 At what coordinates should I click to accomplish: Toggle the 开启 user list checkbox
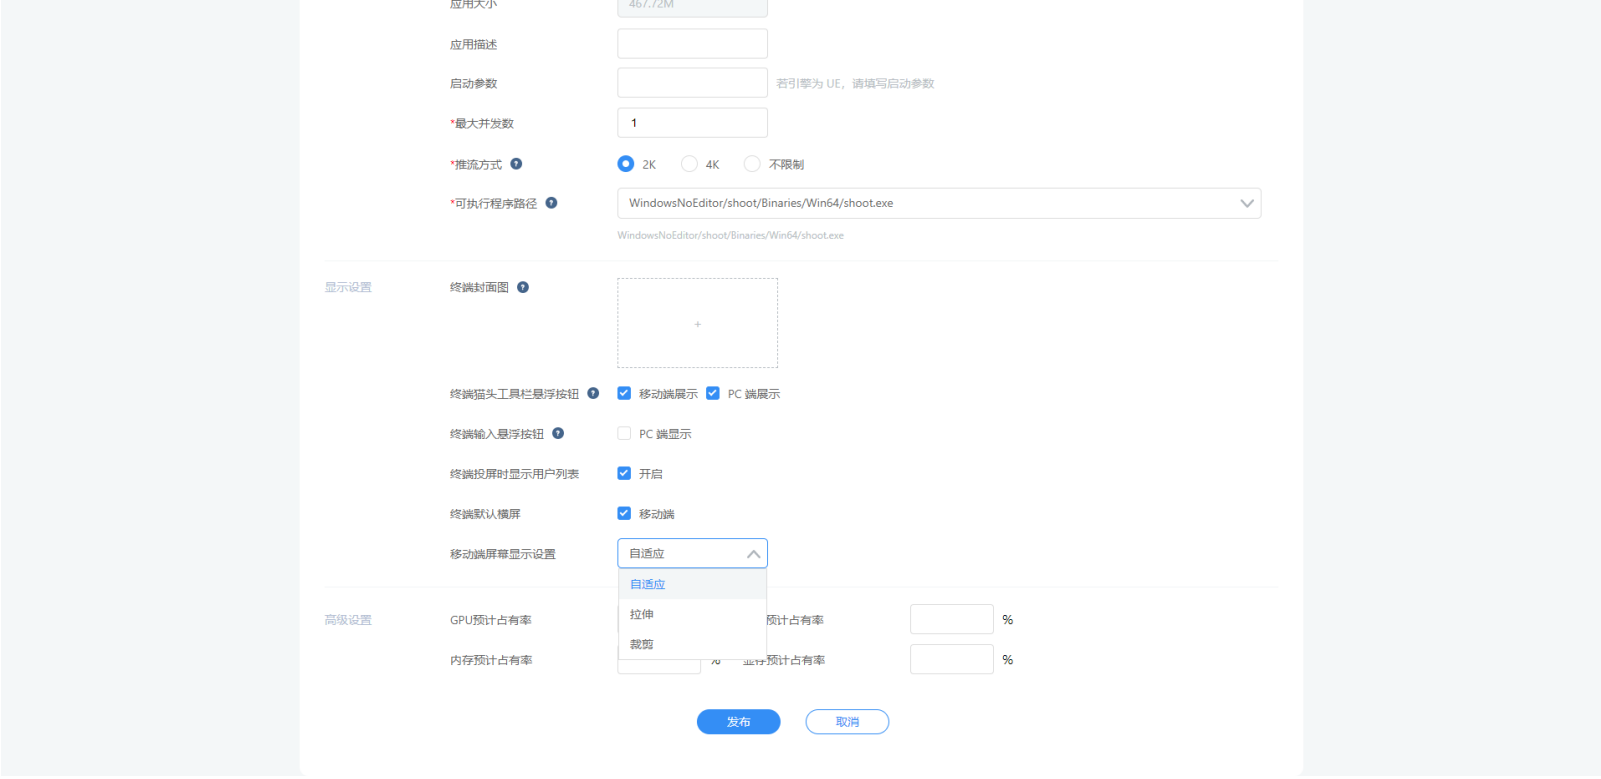[624, 473]
